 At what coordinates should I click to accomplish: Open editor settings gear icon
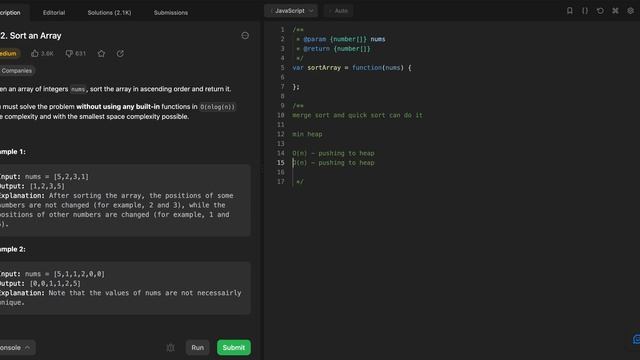(x=630, y=11)
